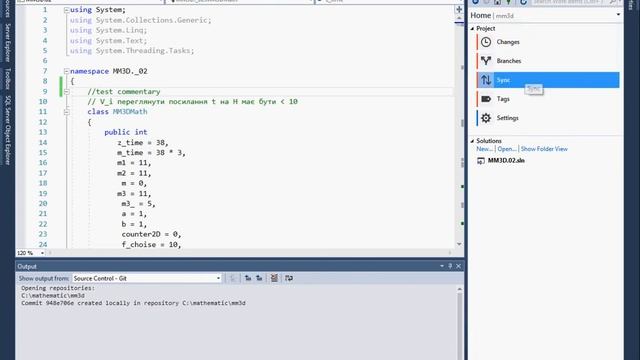Screen dimensions: 640x360
Task: Click the m_time = 38 * 3 line
Action: point(151,153)
